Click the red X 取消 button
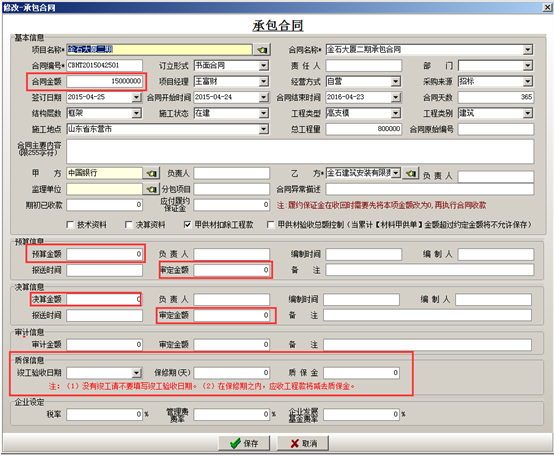 (303, 443)
